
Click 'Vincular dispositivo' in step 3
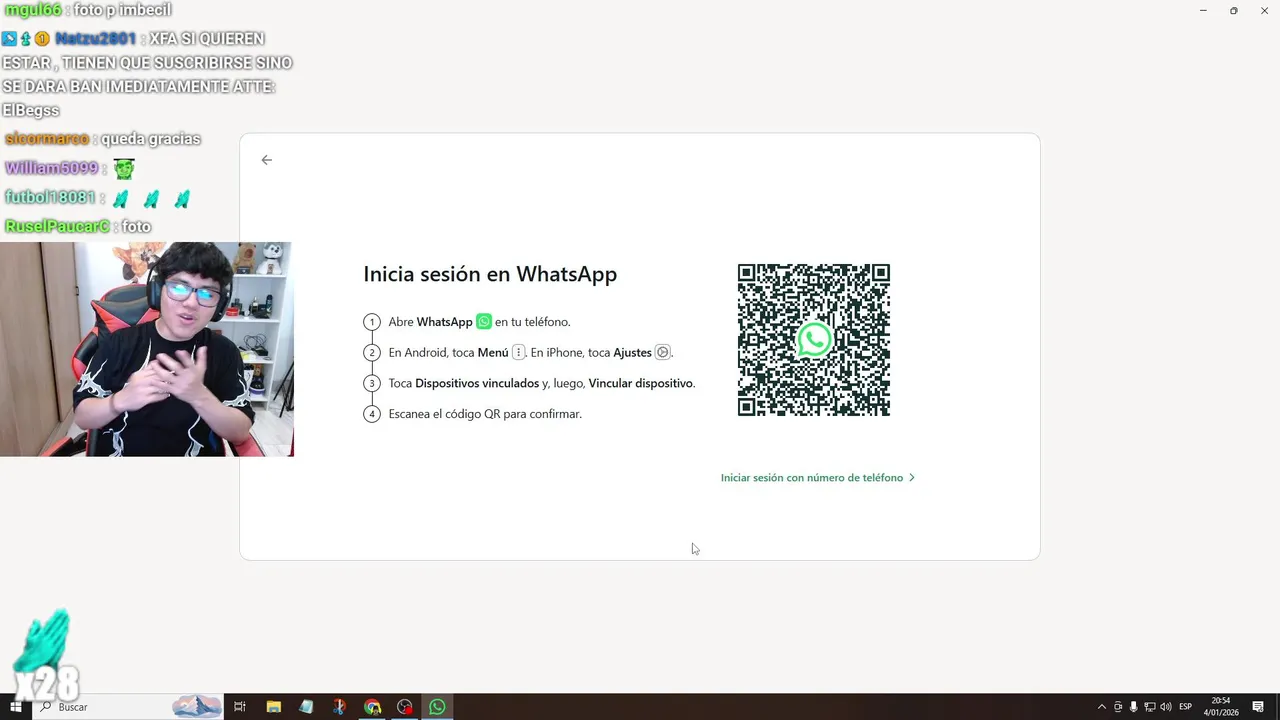click(x=640, y=383)
